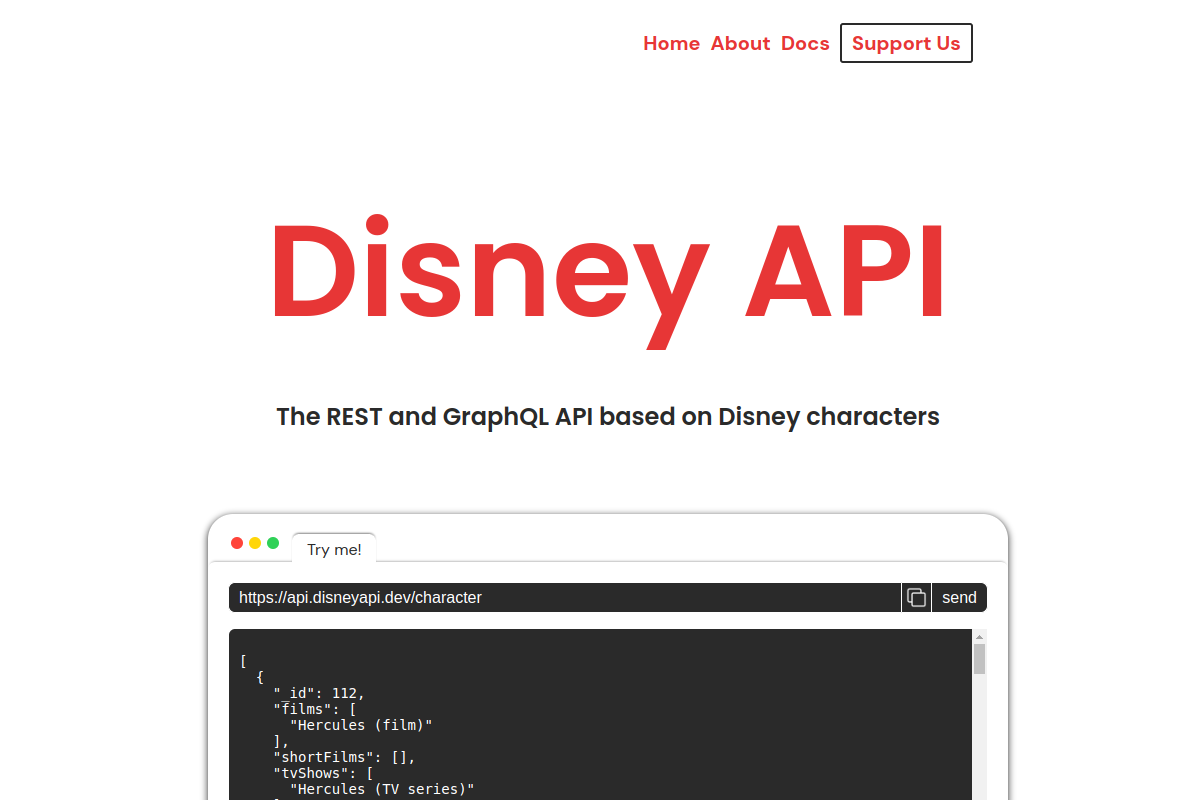Click the response panel scrollbar thumb
This screenshot has width=1200, height=800.
click(980, 659)
